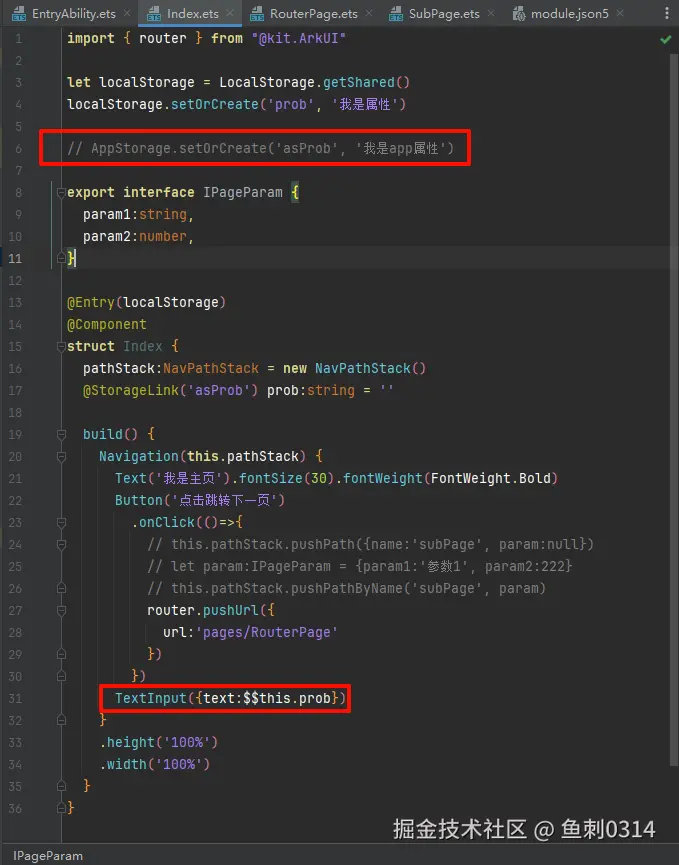Click line number 17 in the gutter
Image resolution: width=679 pixels, height=865 pixels.
pyautogui.click(x=15, y=391)
